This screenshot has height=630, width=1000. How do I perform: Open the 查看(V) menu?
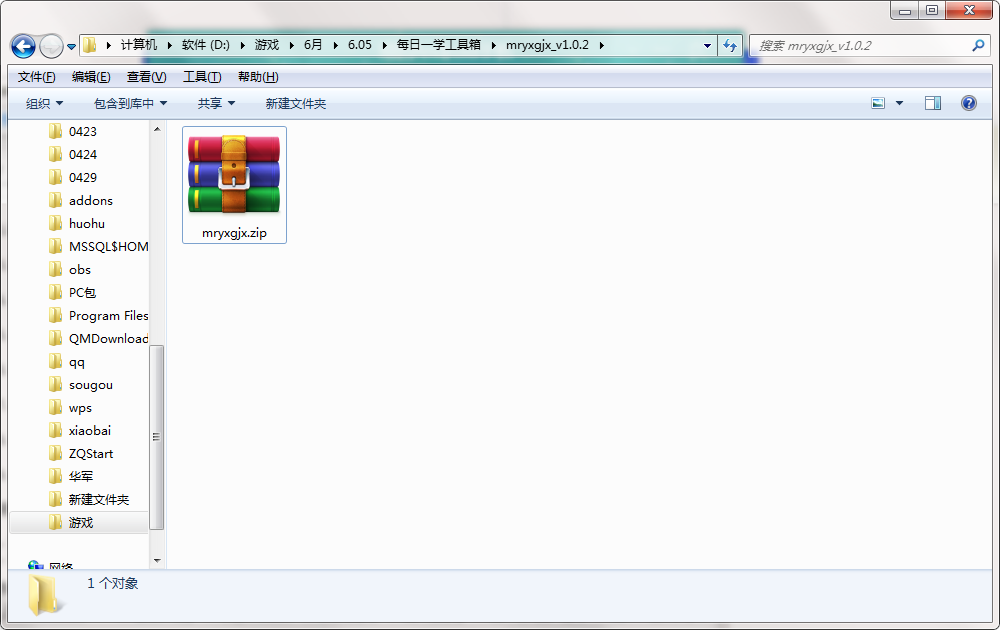click(147, 77)
